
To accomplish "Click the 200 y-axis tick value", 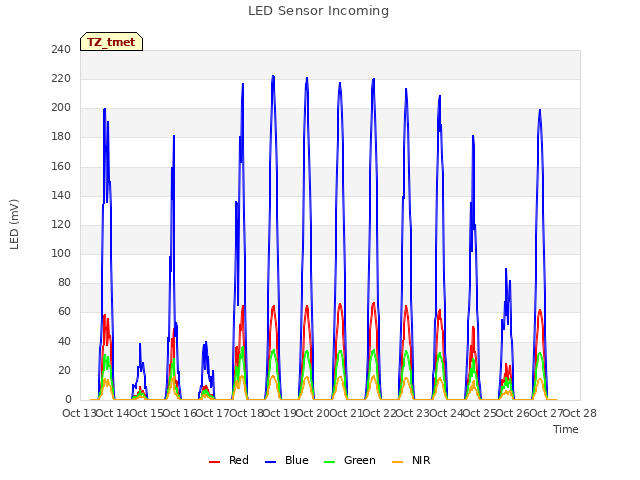I will pos(61,108).
